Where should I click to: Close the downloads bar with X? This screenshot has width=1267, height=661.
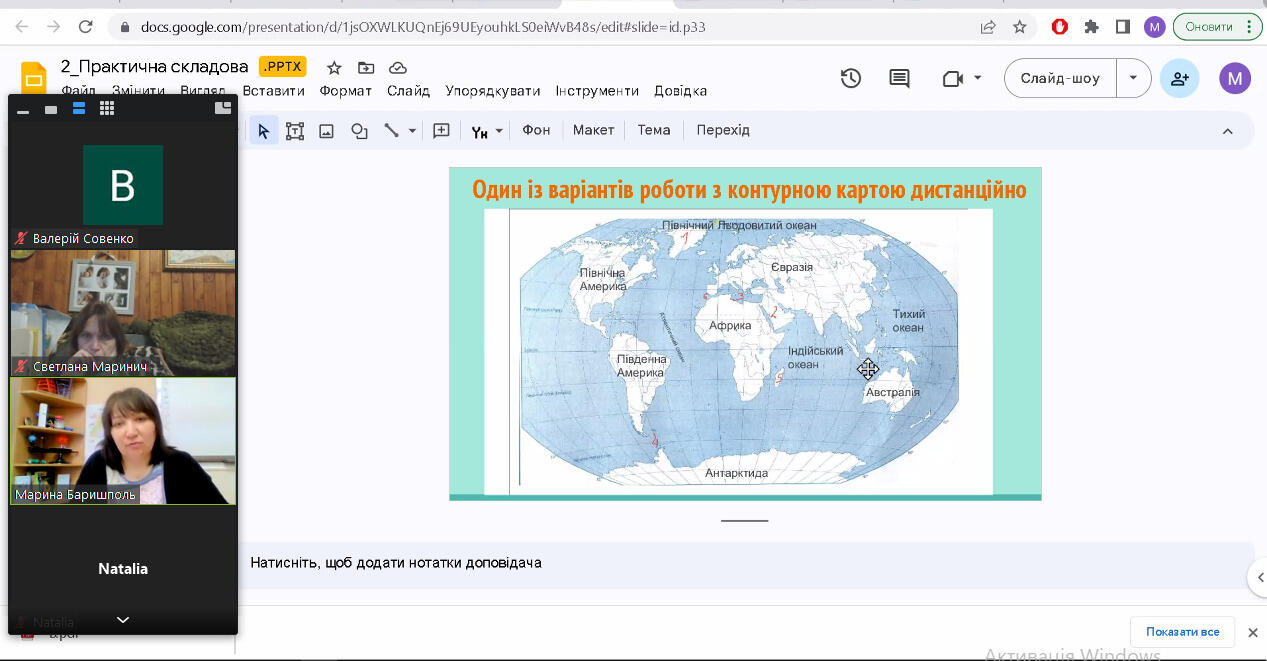[x=1253, y=632]
